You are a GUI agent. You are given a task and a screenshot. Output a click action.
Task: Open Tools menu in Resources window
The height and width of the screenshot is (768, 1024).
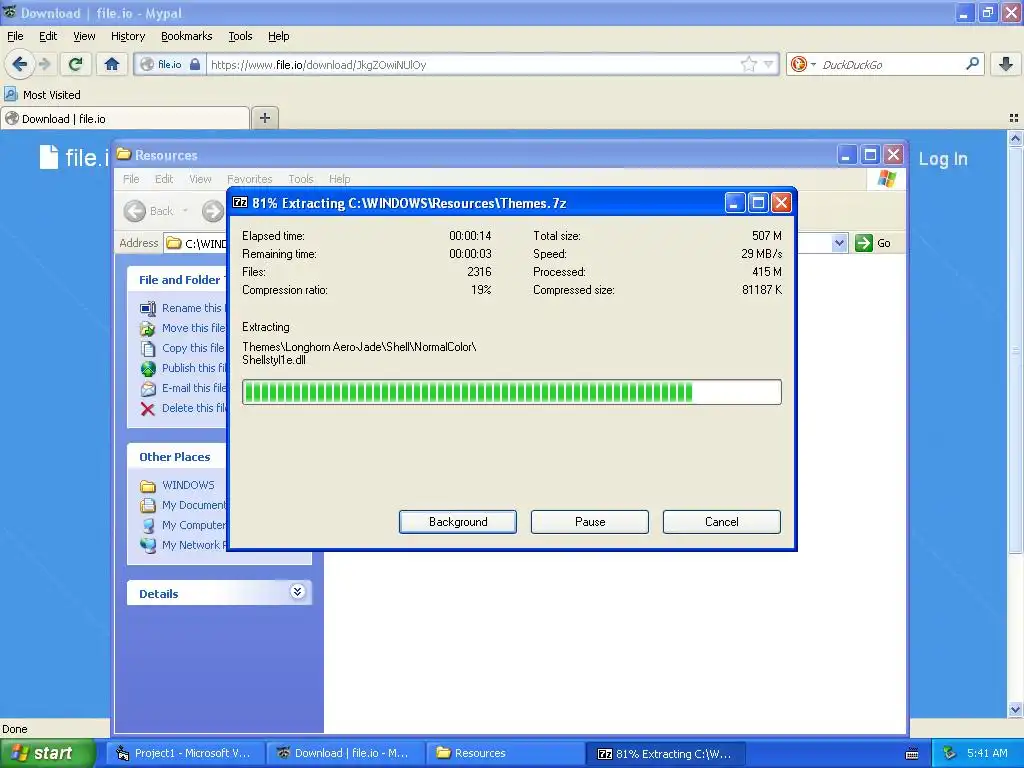pyautogui.click(x=300, y=179)
